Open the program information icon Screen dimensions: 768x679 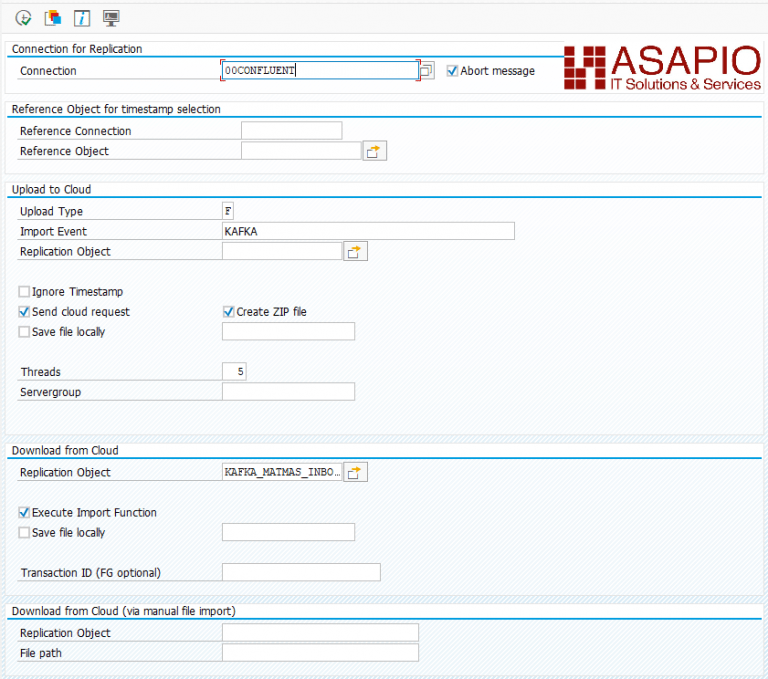pyautogui.click(x=82, y=18)
